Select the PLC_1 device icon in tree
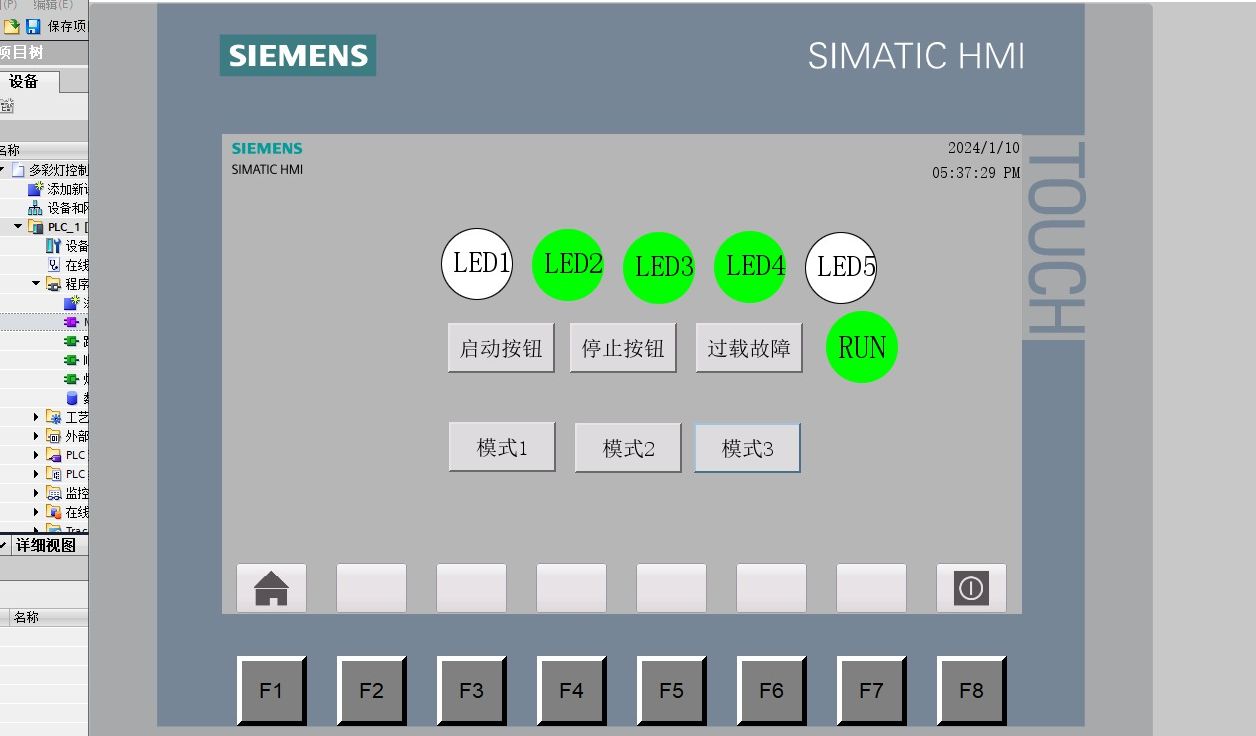The height and width of the screenshot is (736, 1256). click(x=36, y=227)
